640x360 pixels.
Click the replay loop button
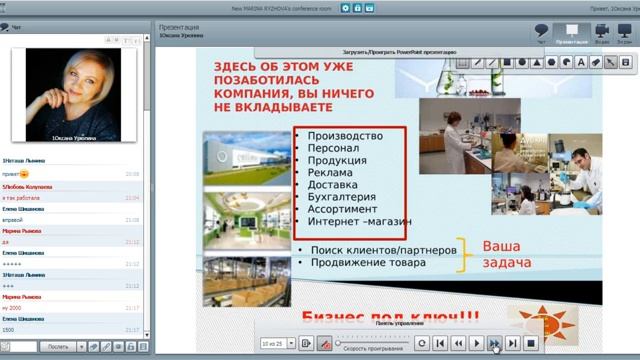click(x=422, y=343)
